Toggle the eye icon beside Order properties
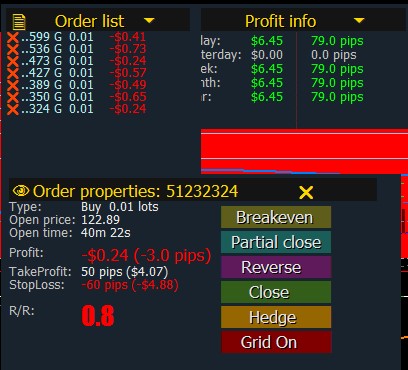Screen dimensions: 408x370 point(21,191)
